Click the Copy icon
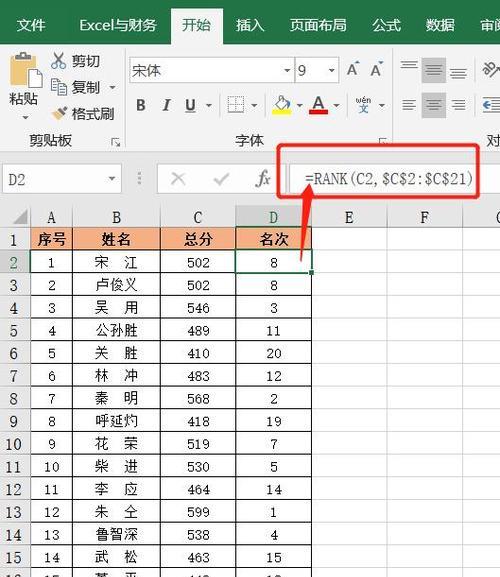The width and height of the screenshot is (500, 577). tap(58, 87)
